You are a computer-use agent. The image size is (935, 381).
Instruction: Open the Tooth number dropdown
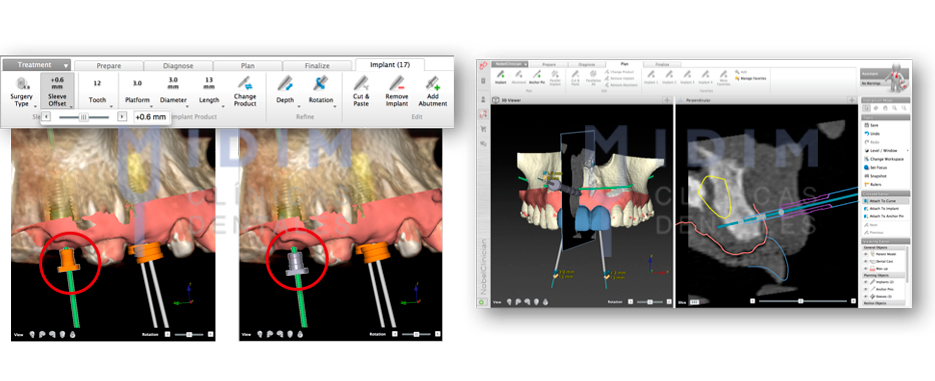pyautogui.click(x=97, y=91)
